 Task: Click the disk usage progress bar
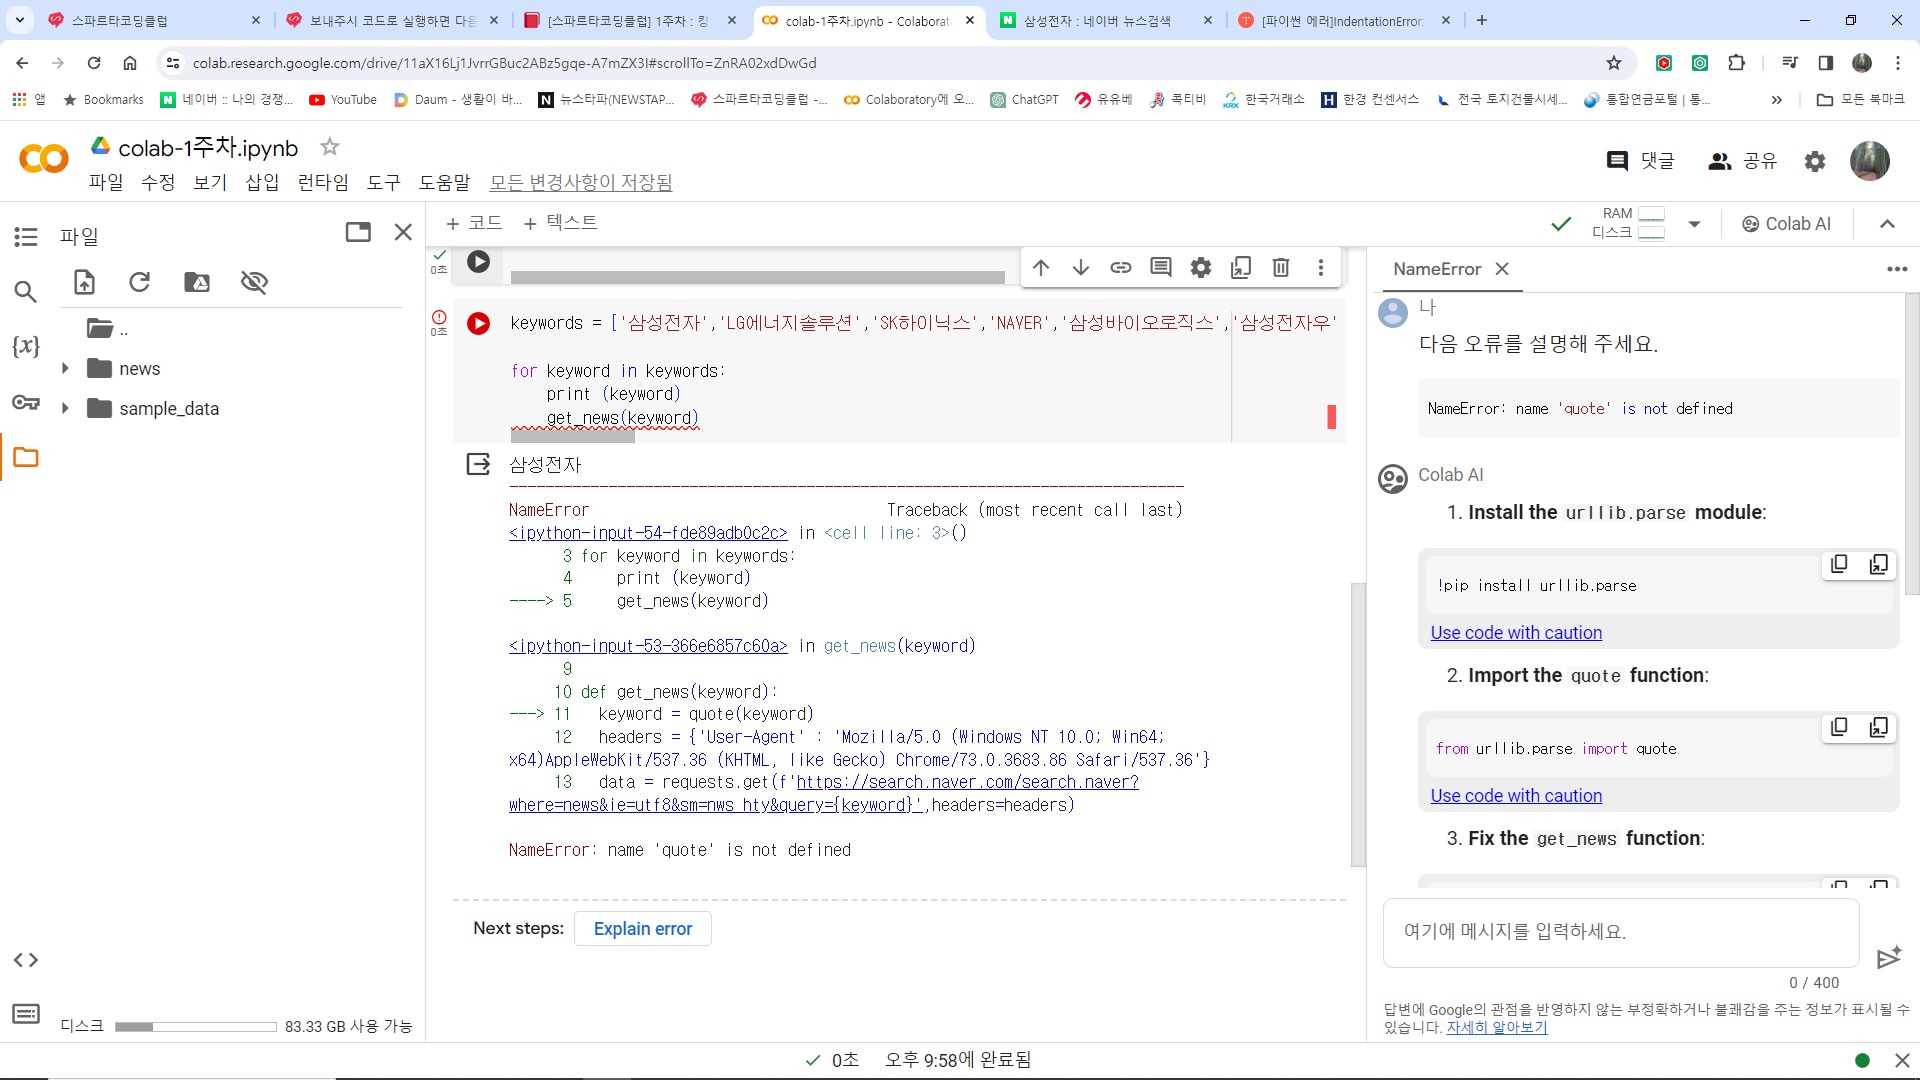tap(195, 1027)
